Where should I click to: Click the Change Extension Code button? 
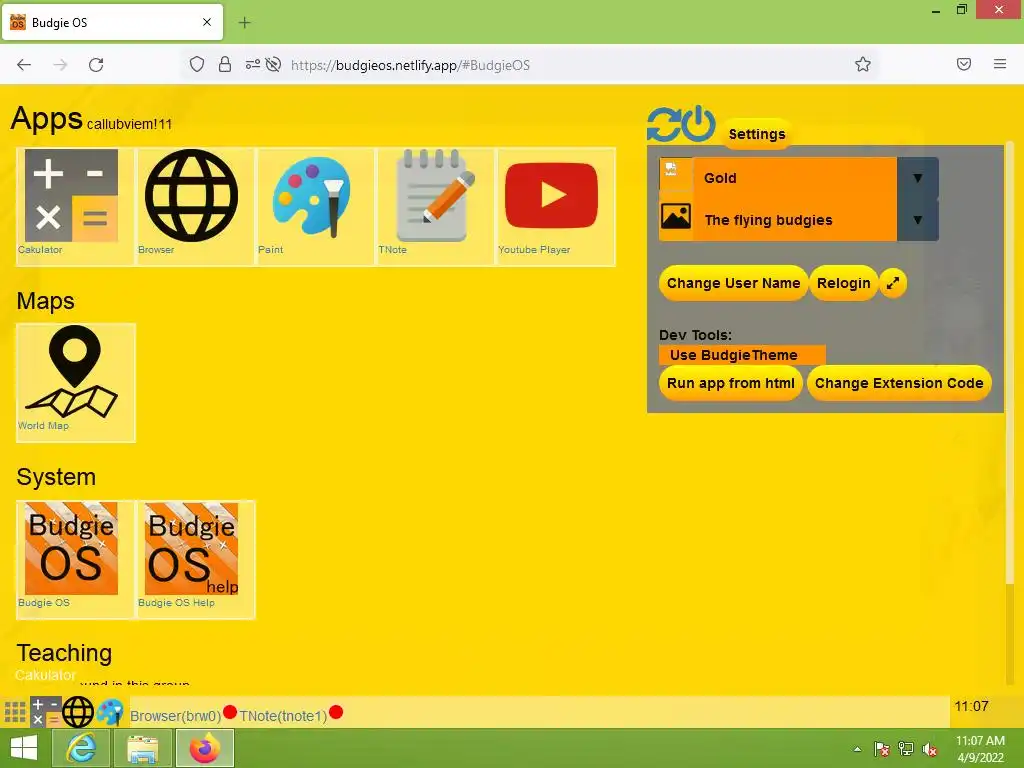tap(899, 383)
